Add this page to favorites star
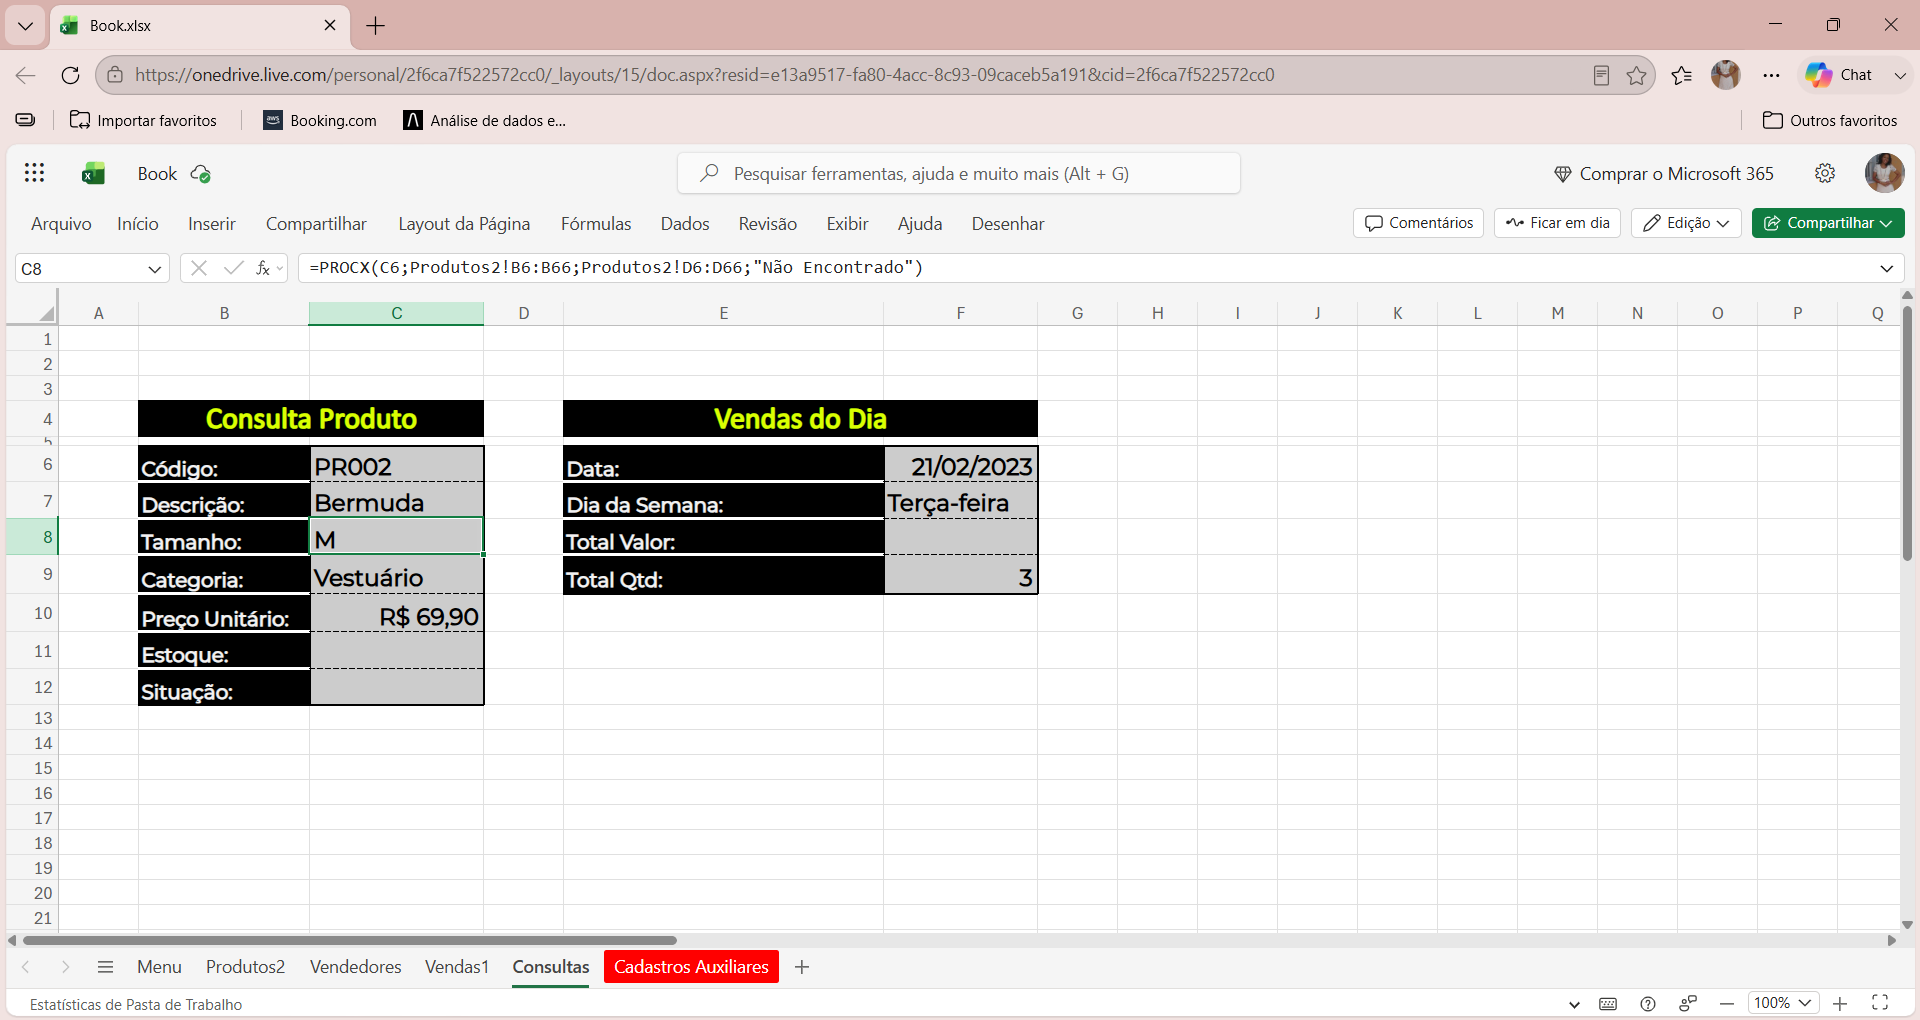Screen dimensions: 1920x1020 1636,75
